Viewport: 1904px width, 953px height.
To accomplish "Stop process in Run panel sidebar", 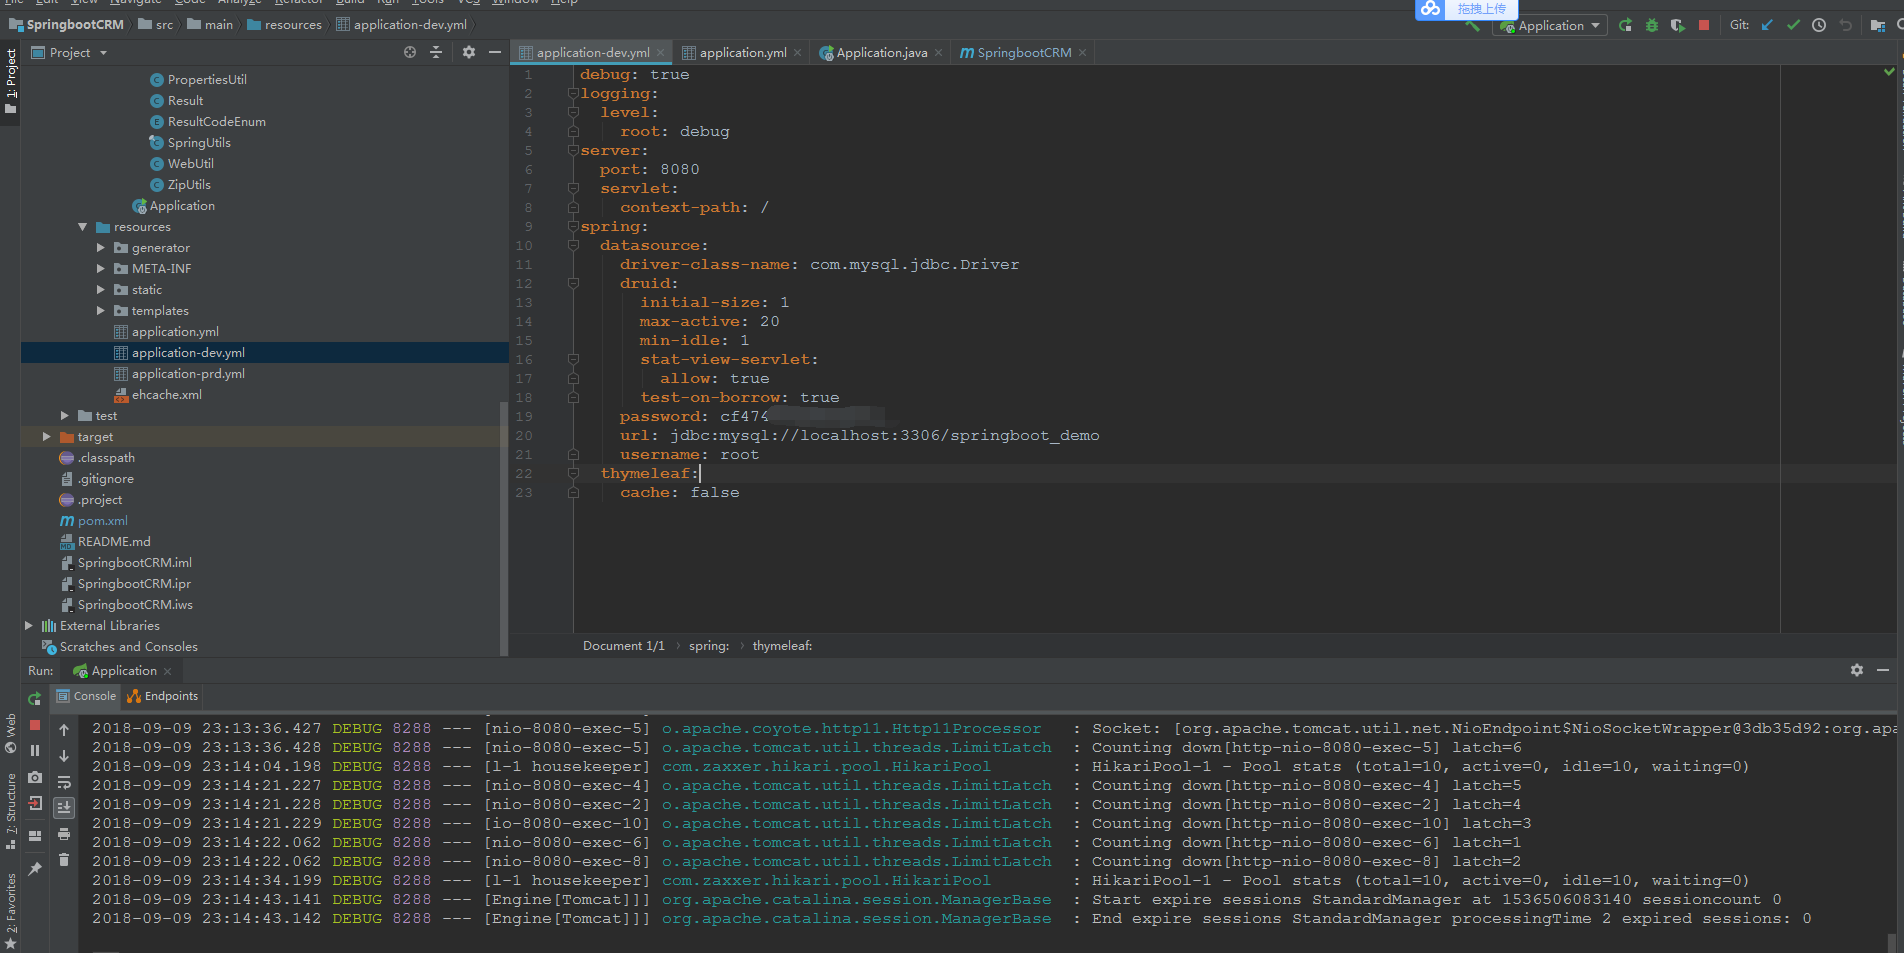I will point(35,724).
